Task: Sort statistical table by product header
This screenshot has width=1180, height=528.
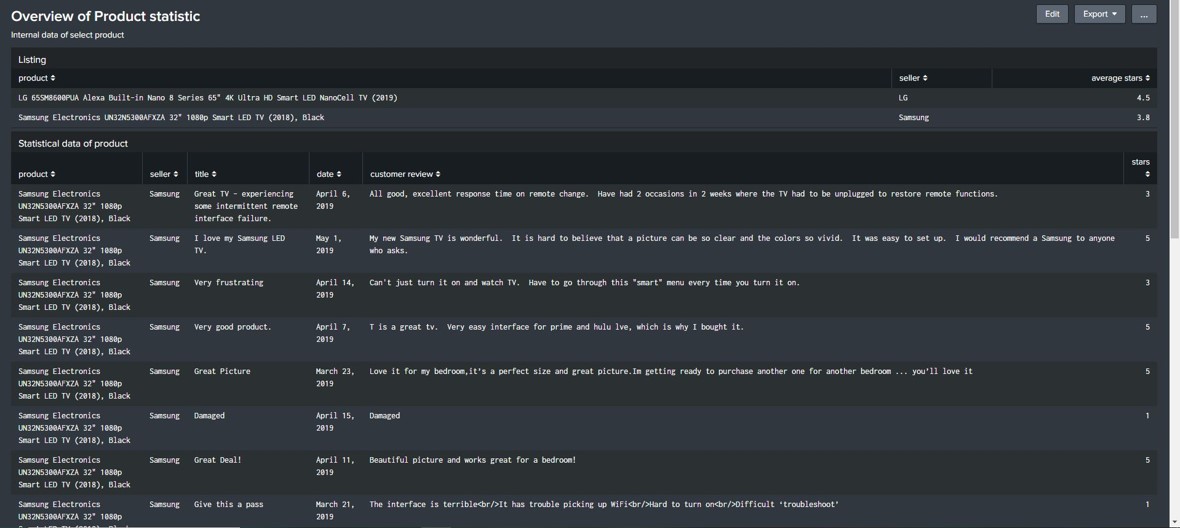Action: 37,174
